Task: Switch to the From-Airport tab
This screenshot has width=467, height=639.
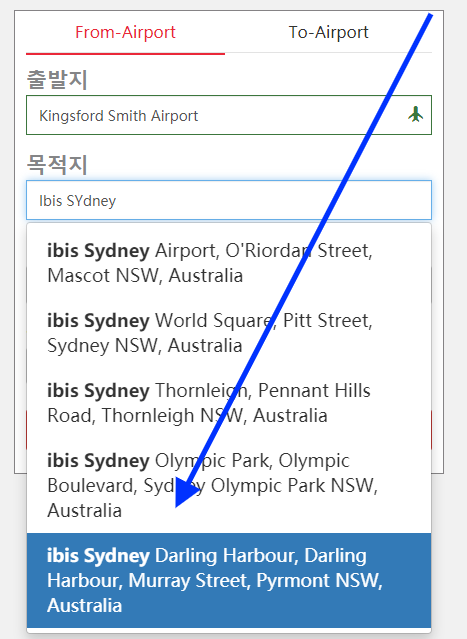Action: 126,33
